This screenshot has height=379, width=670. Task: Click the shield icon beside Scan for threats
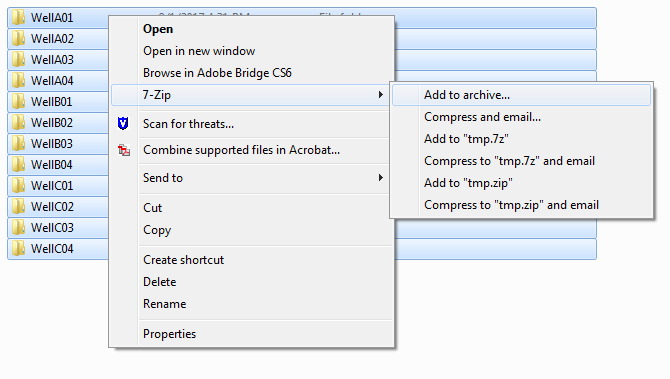click(x=123, y=124)
